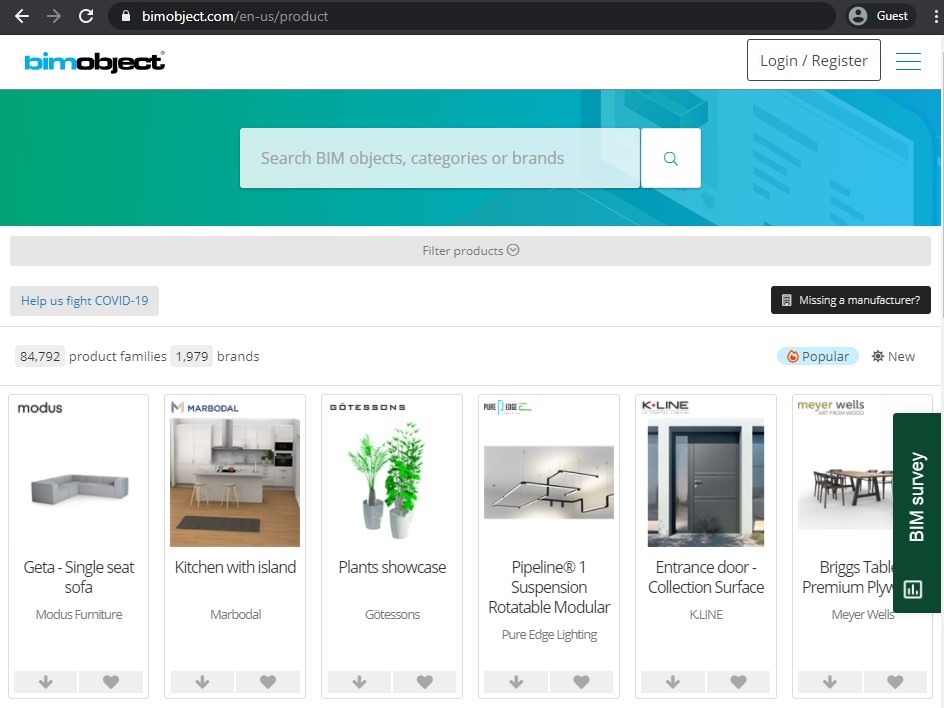
Task: Click the padlock icon in the address bar
Action: click(126, 16)
